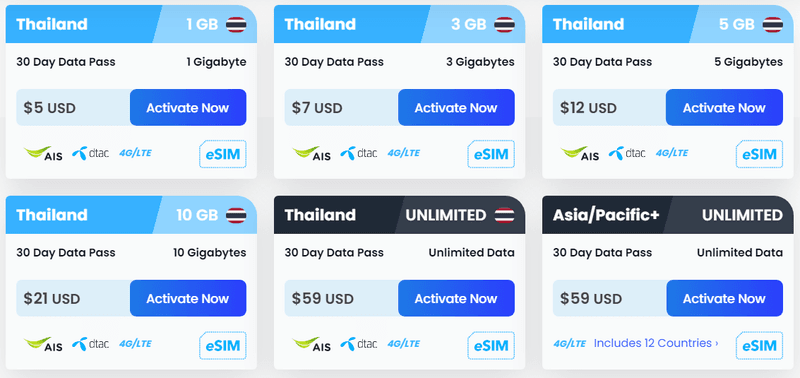
Task: Click the AIS logo on the 10 GB plan
Action: [43, 344]
